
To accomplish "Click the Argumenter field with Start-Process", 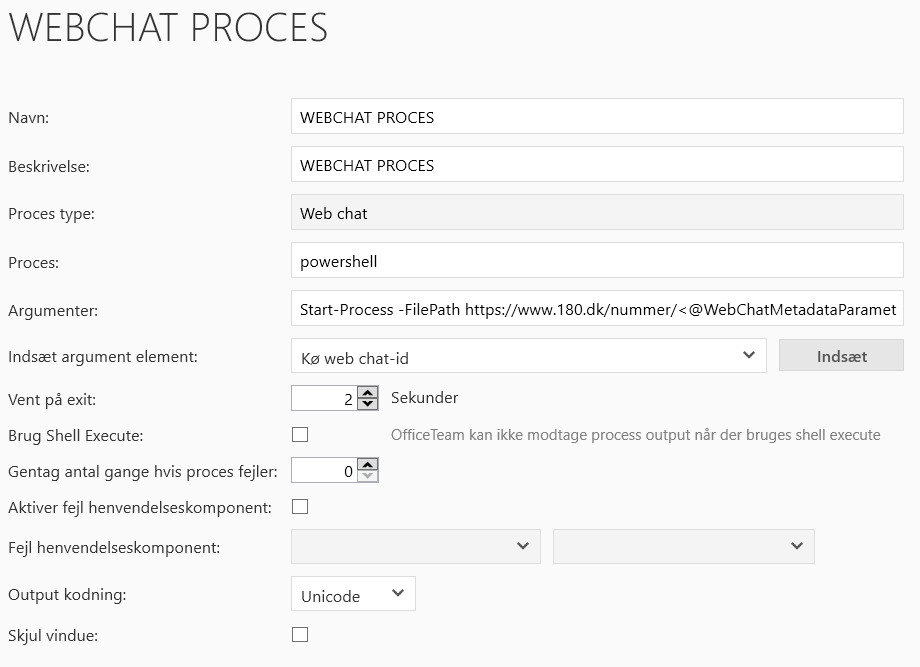I will coord(597,310).
